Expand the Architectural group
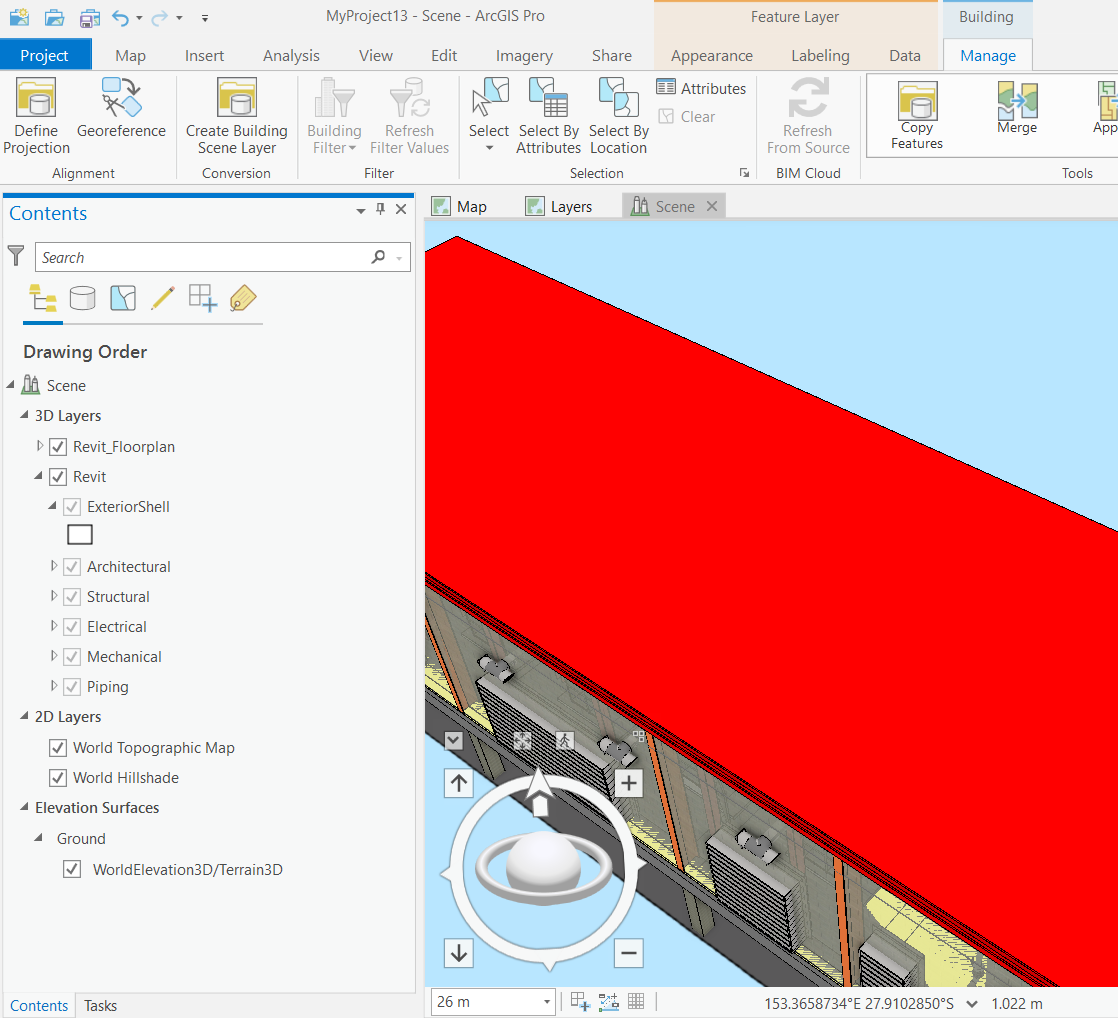The height and width of the screenshot is (1018, 1118). coord(53,566)
